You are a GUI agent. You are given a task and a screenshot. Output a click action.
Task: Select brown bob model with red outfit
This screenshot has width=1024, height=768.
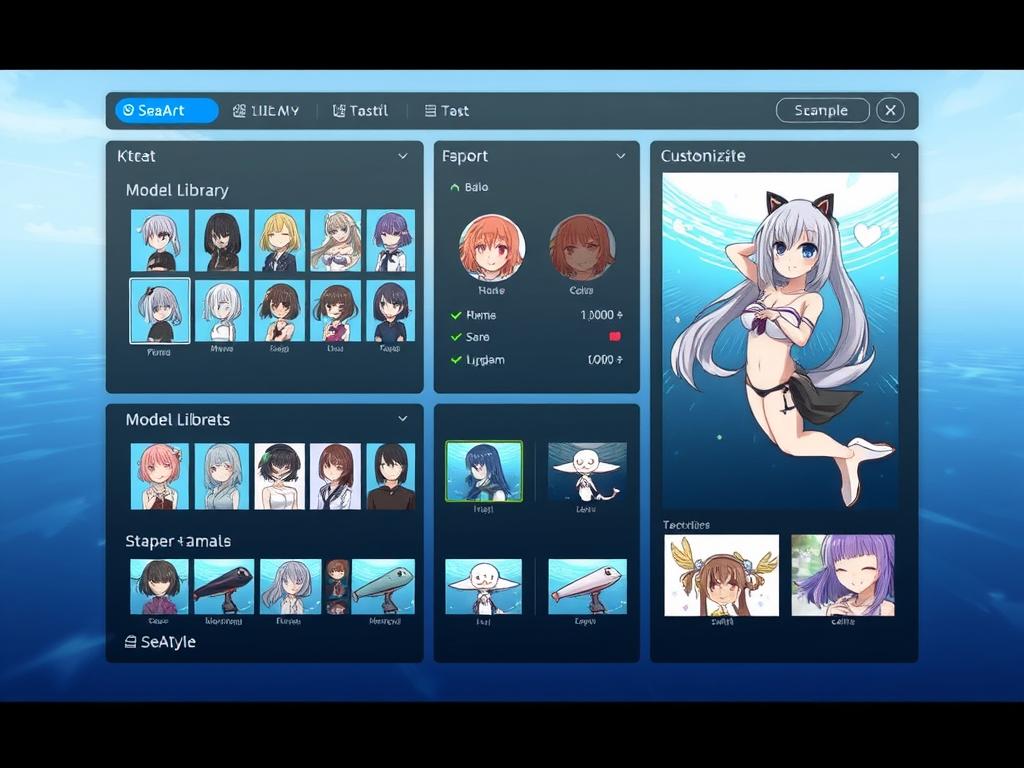click(336, 311)
